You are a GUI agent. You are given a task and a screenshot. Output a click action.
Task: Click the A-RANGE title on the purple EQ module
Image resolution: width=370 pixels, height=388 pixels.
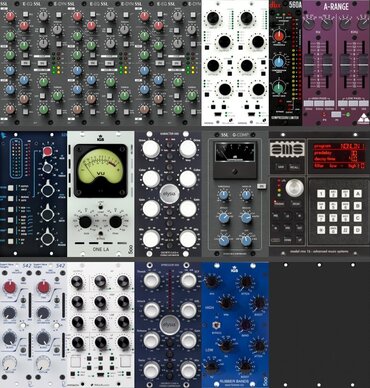click(336, 7)
